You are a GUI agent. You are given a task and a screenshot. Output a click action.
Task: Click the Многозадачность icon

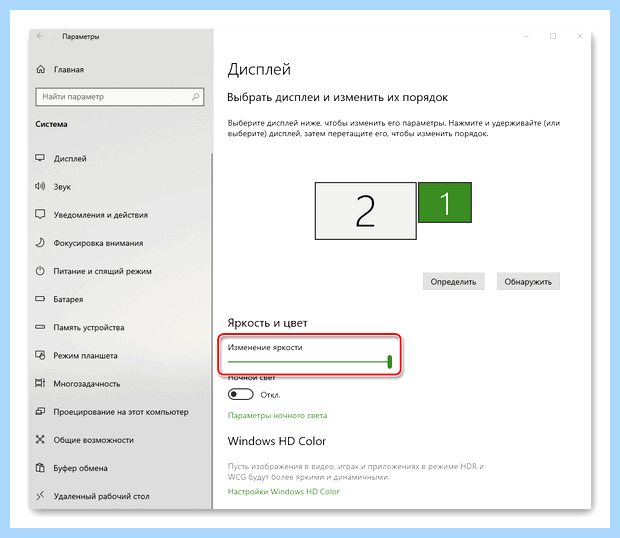tap(40, 383)
